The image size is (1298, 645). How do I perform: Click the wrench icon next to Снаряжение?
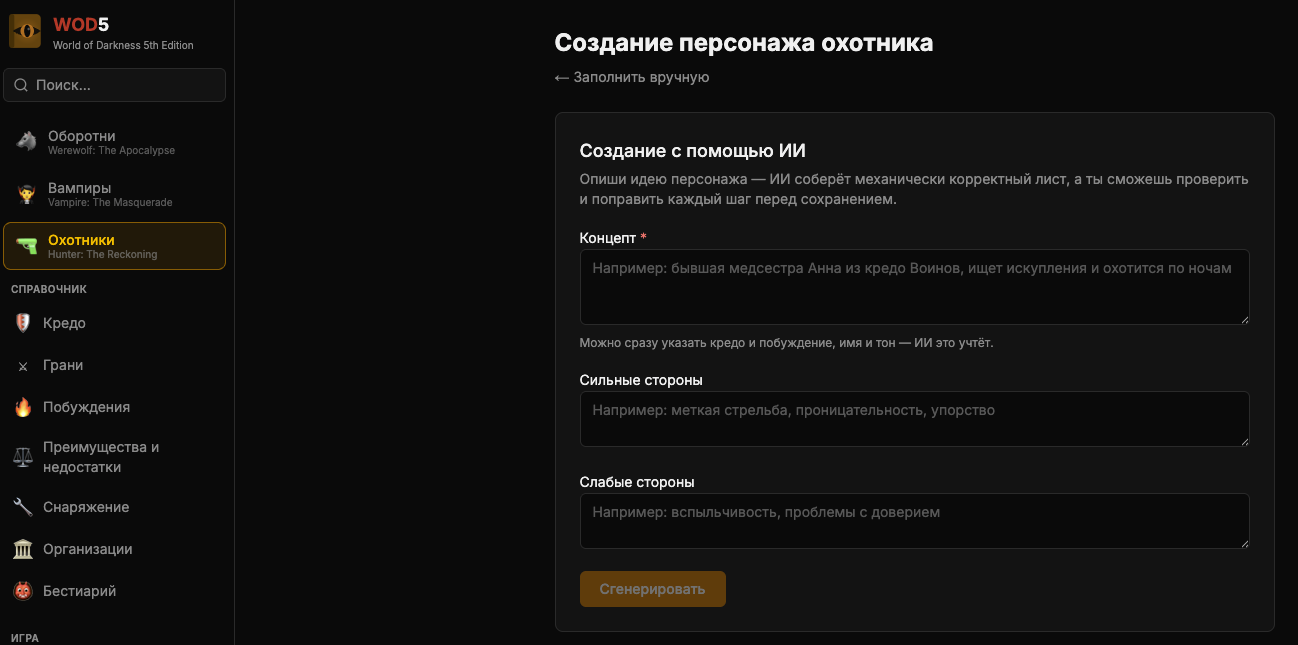[x=23, y=507]
